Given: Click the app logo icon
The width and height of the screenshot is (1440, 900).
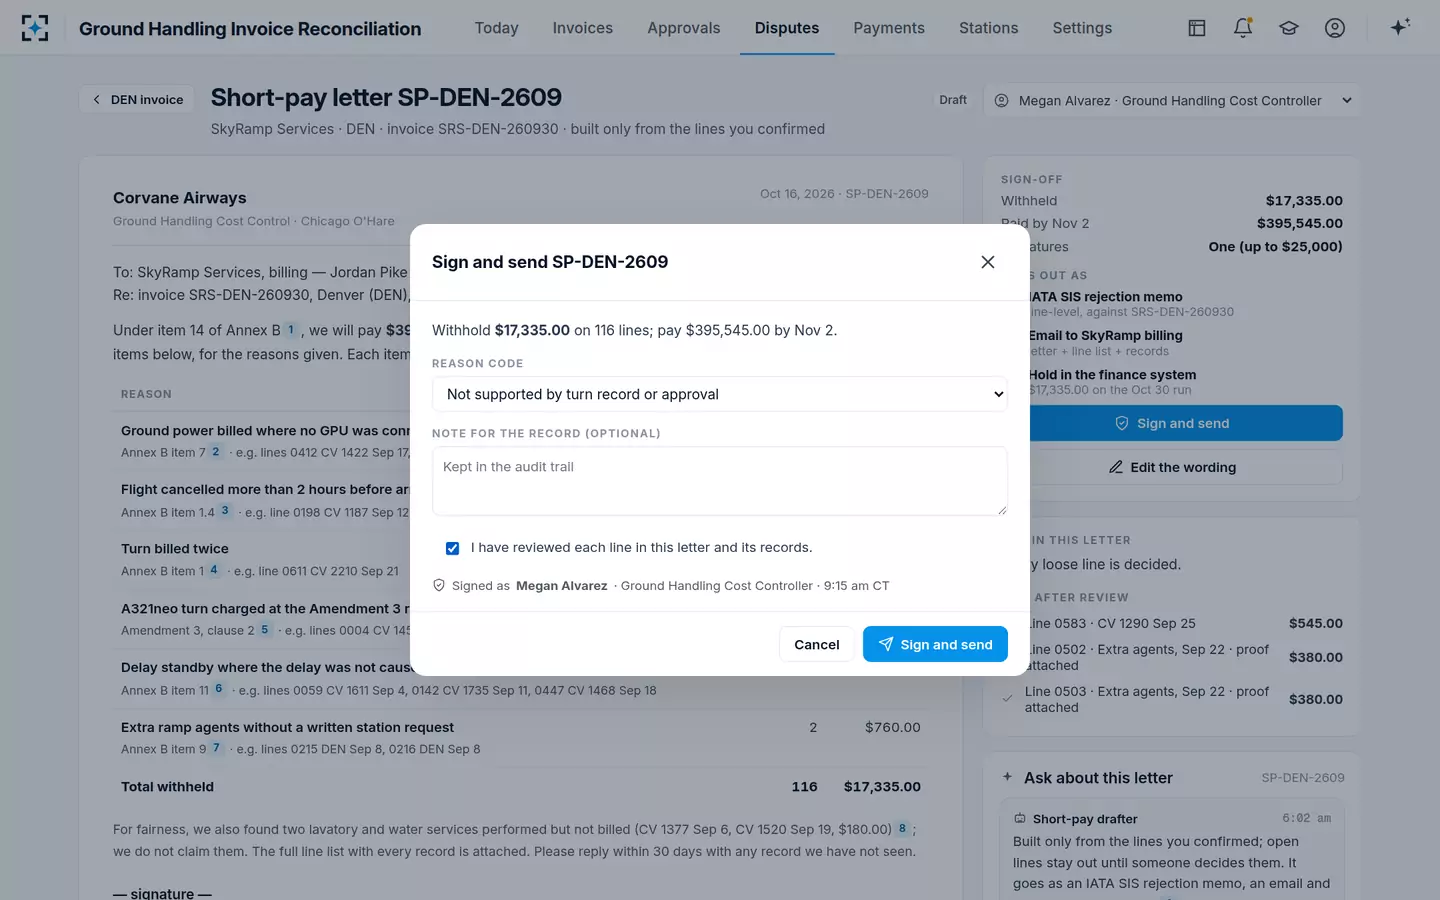Looking at the screenshot, I should (x=35, y=28).
